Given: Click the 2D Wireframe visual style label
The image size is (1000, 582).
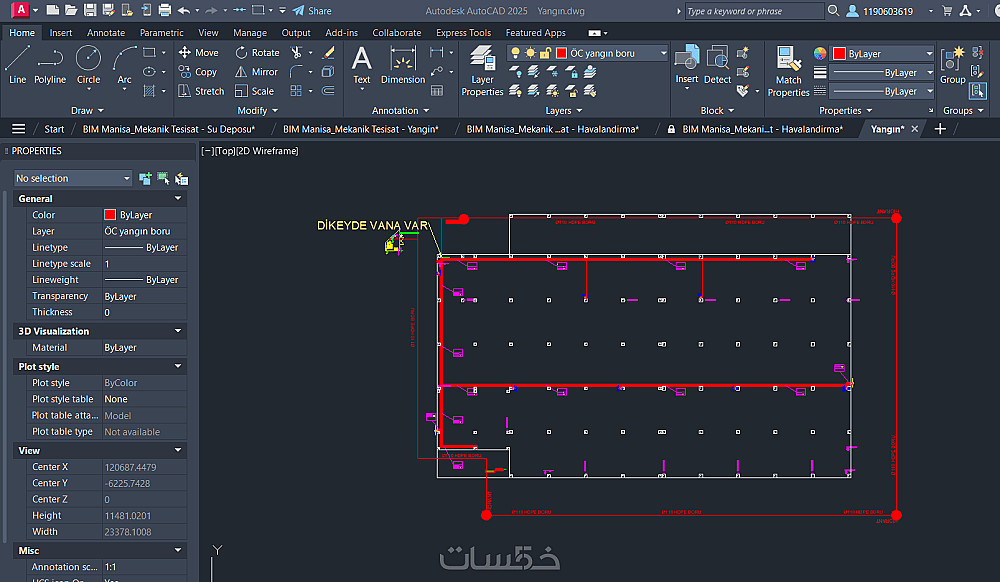Looking at the screenshot, I should pos(267,151).
